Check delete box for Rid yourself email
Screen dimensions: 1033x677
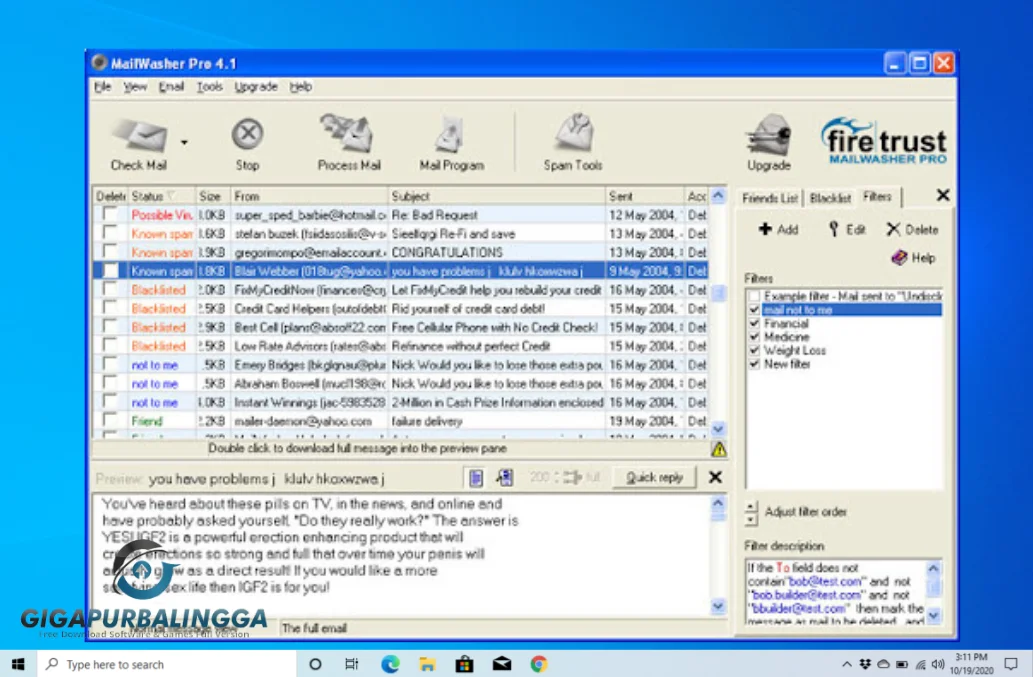click(110, 308)
